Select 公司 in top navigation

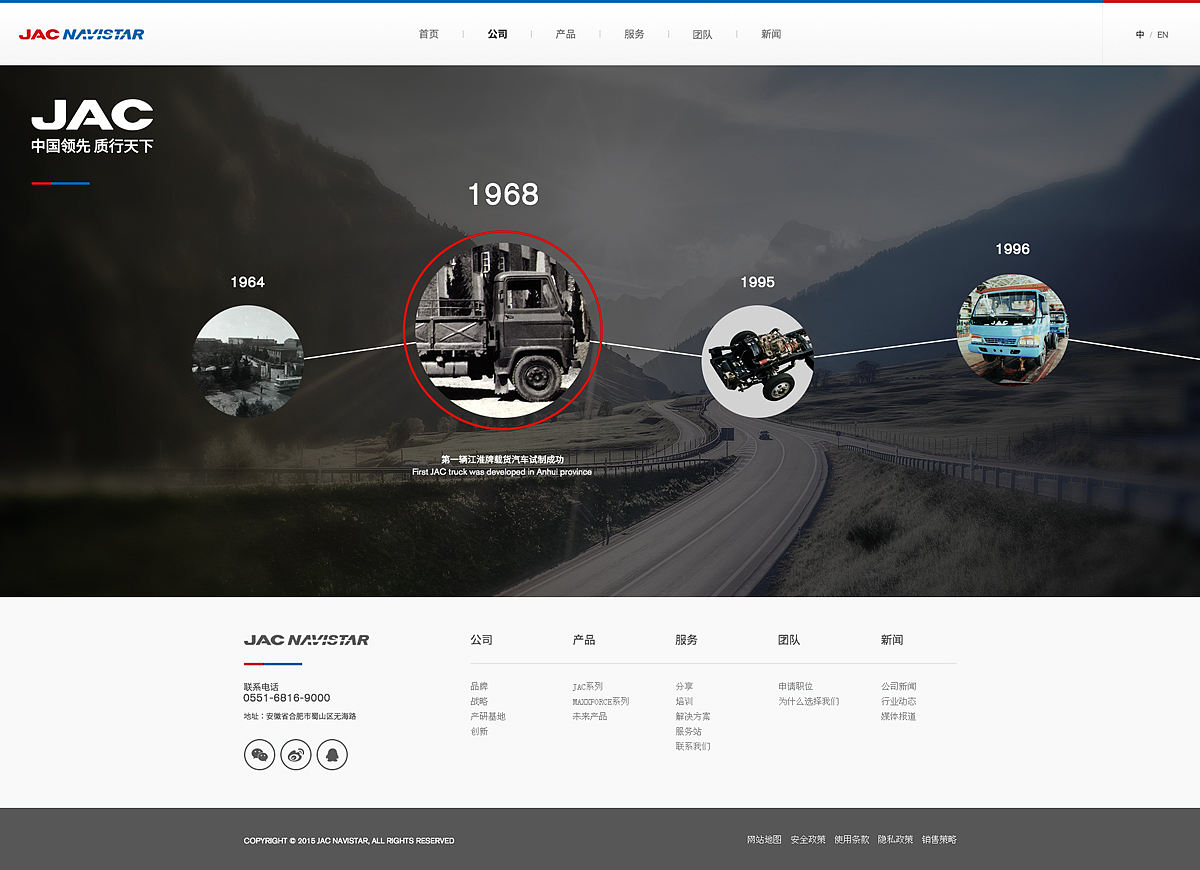[x=498, y=34]
